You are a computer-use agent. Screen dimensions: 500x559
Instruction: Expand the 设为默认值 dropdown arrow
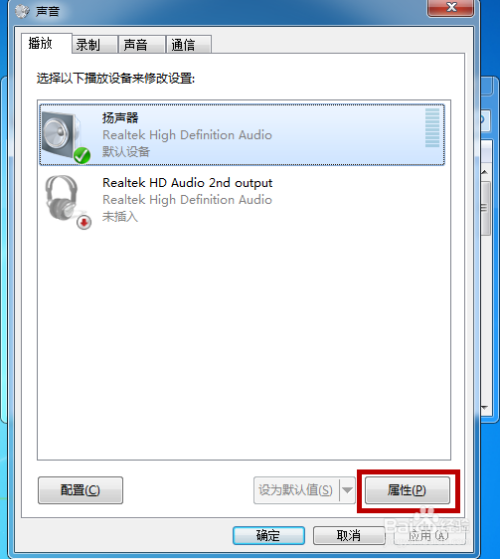coord(347,490)
